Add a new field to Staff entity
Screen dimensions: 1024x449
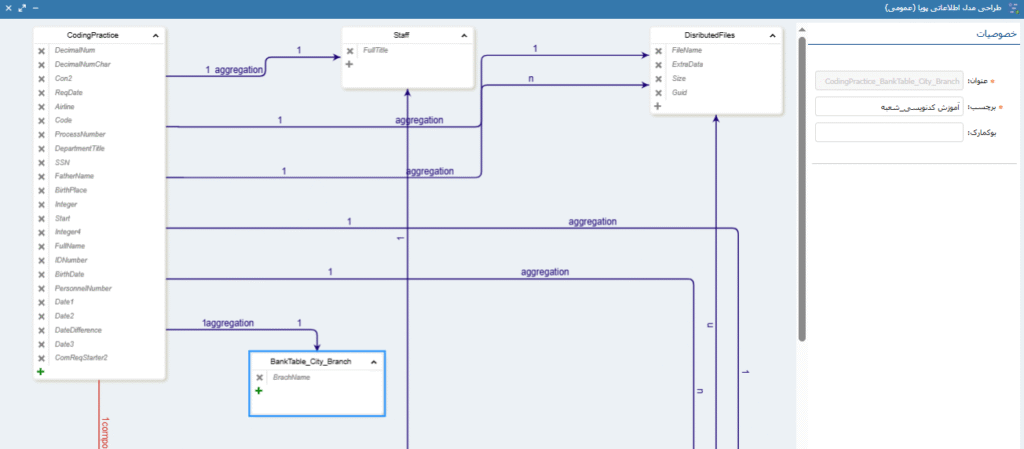pos(350,64)
